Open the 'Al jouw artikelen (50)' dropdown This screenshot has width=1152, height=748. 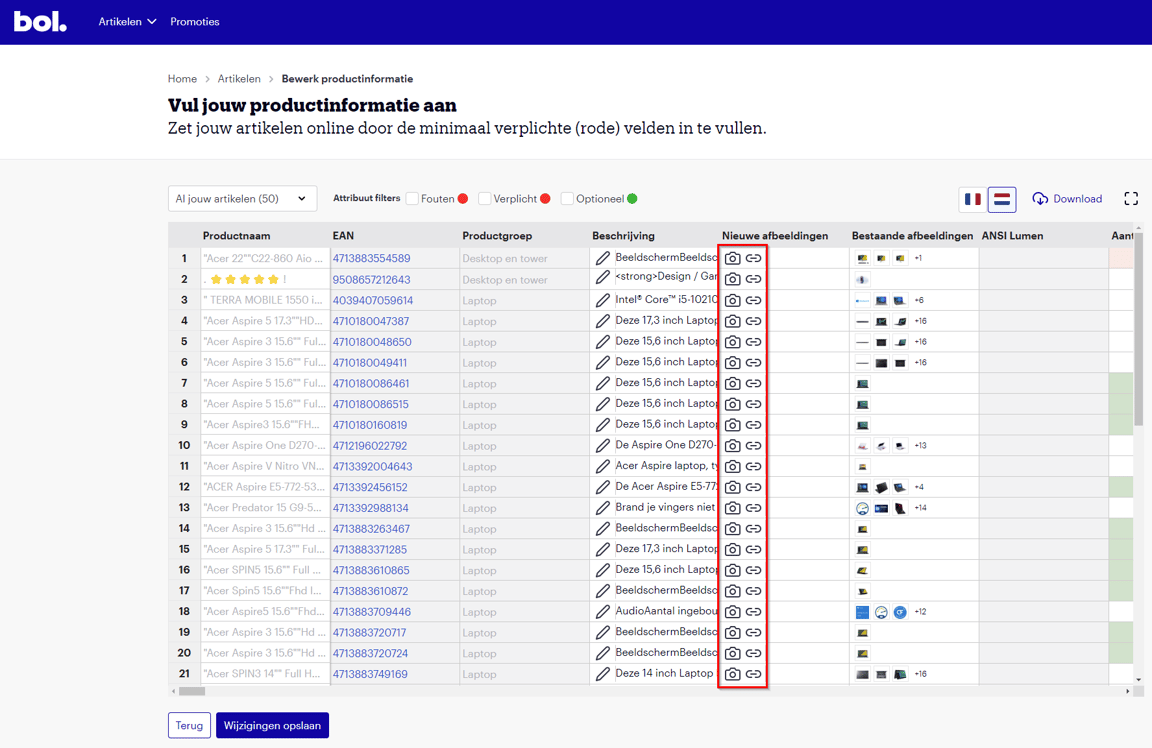pos(242,199)
